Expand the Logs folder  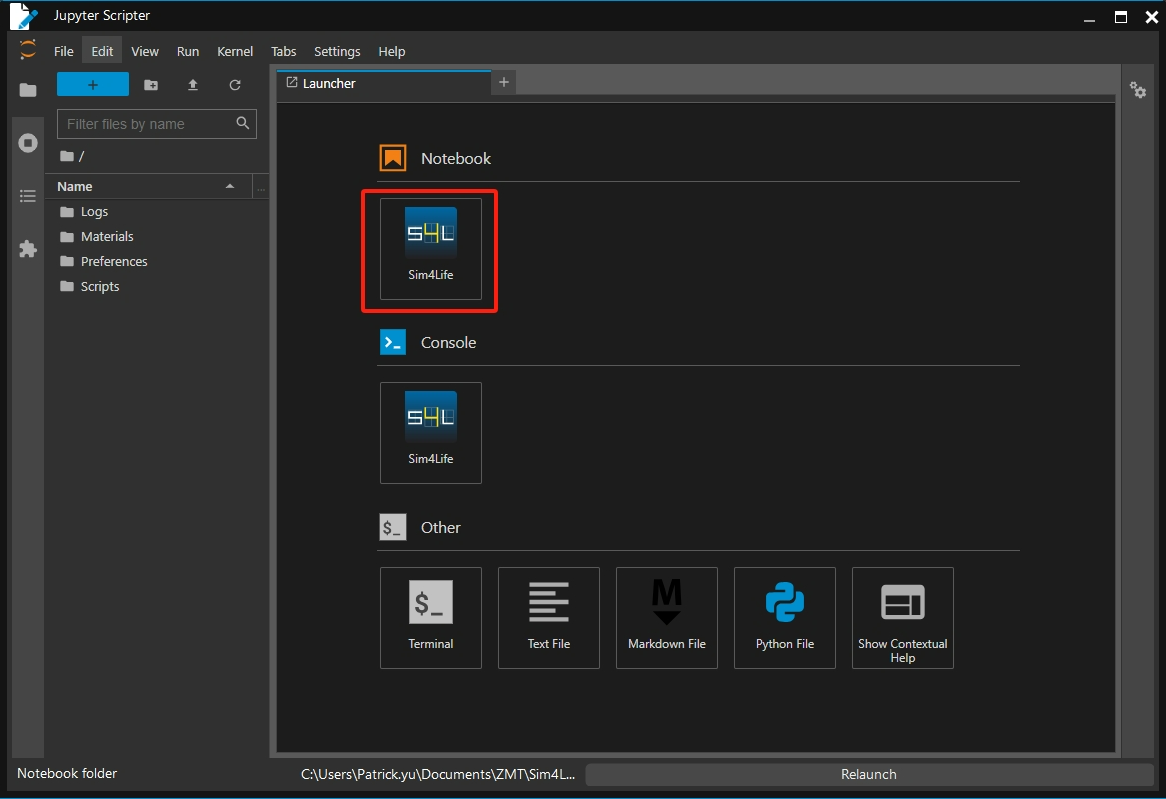[94, 212]
